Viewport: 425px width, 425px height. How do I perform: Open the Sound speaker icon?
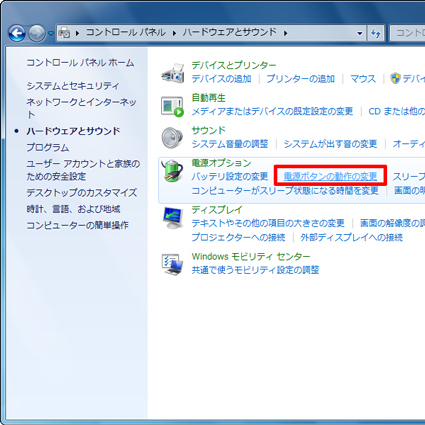pos(172,137)
